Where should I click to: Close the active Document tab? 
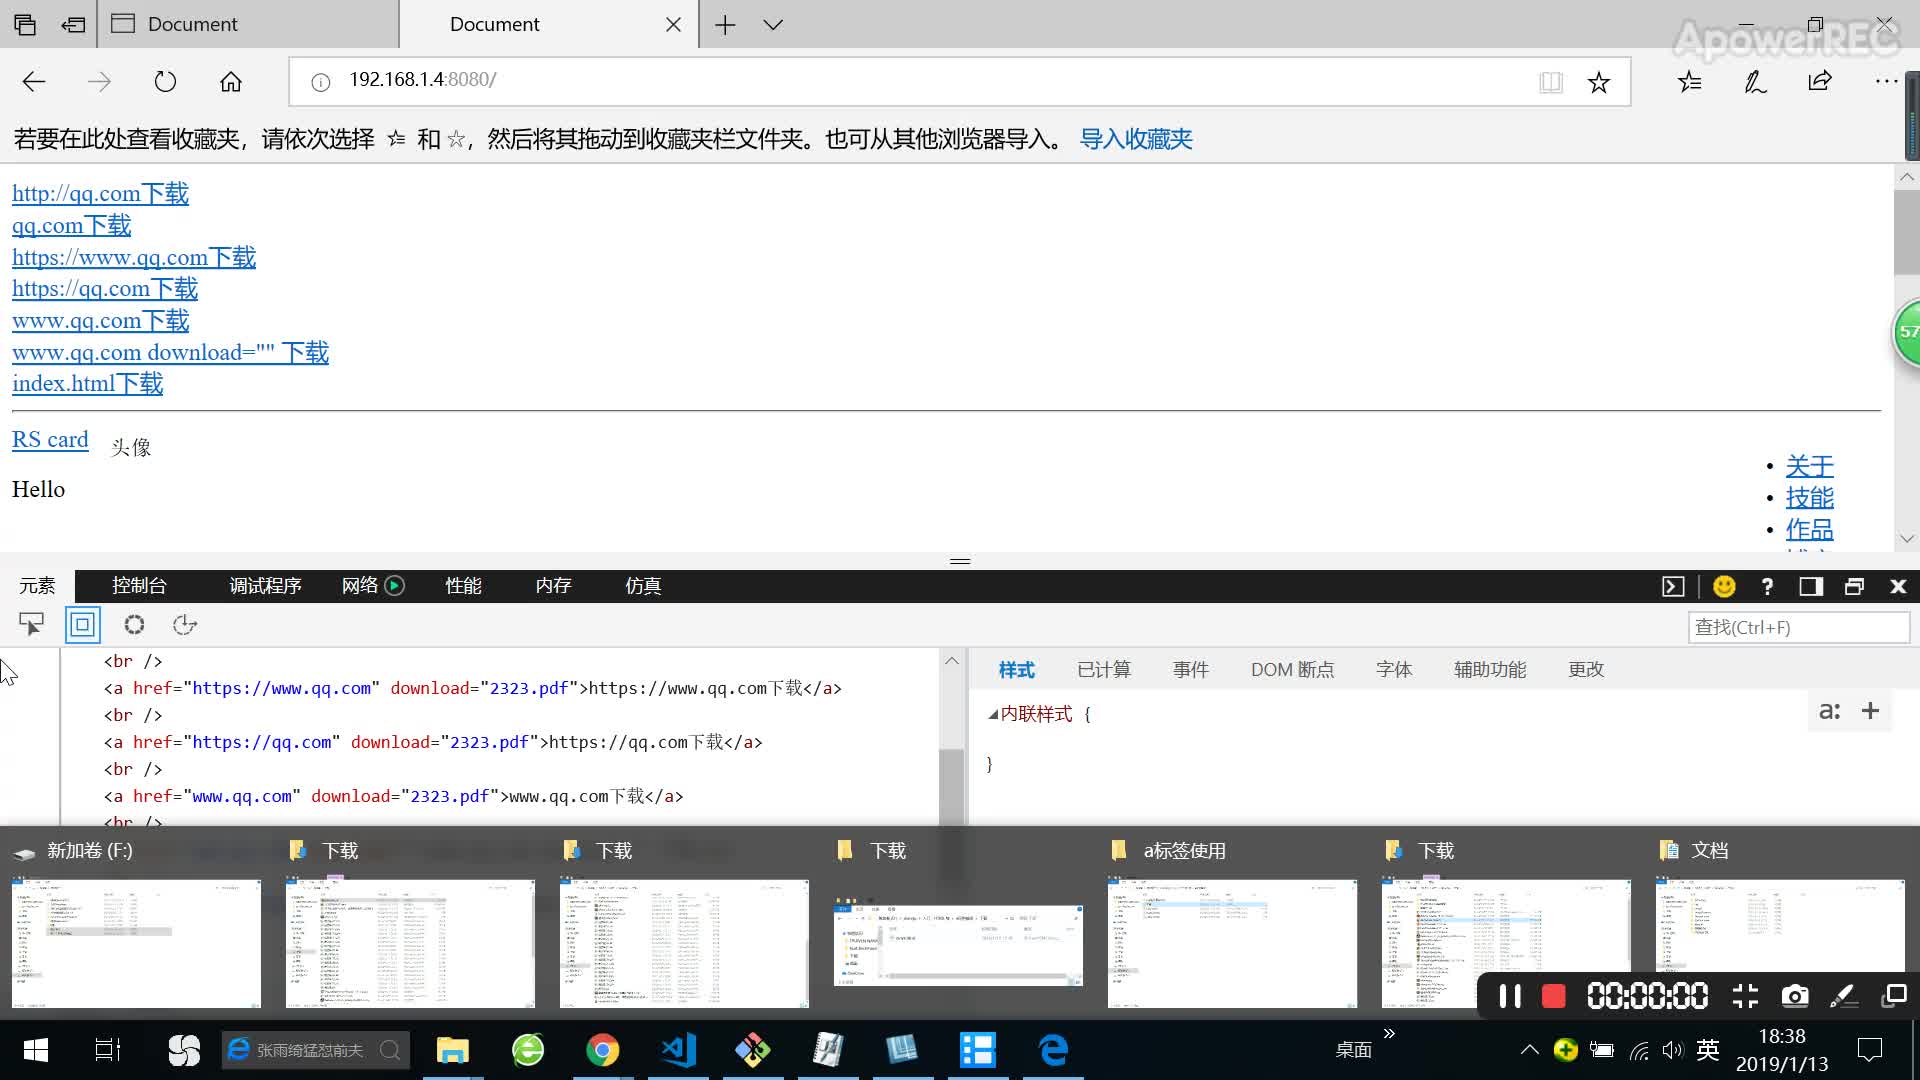coord(673,24)
